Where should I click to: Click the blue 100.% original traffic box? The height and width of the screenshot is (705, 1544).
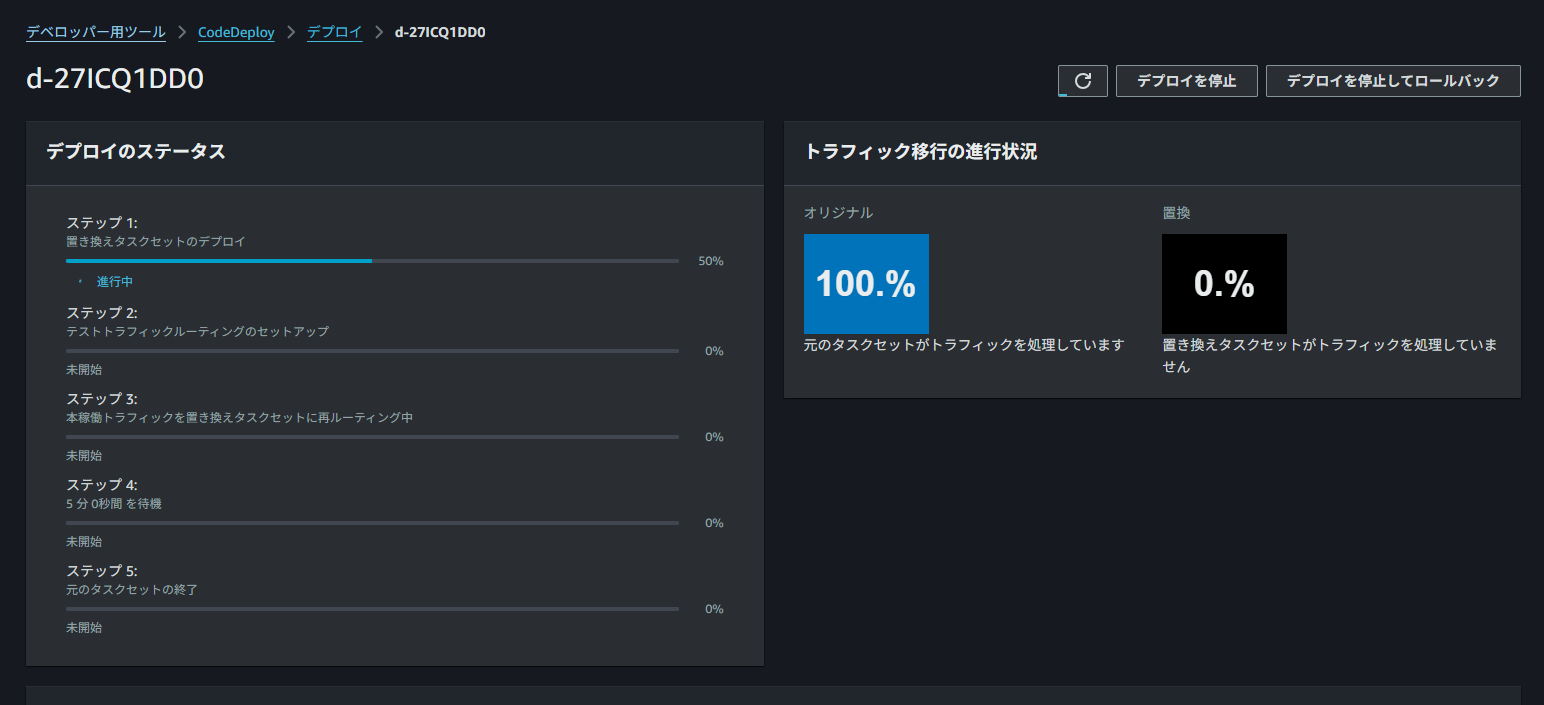pos(866,284)
